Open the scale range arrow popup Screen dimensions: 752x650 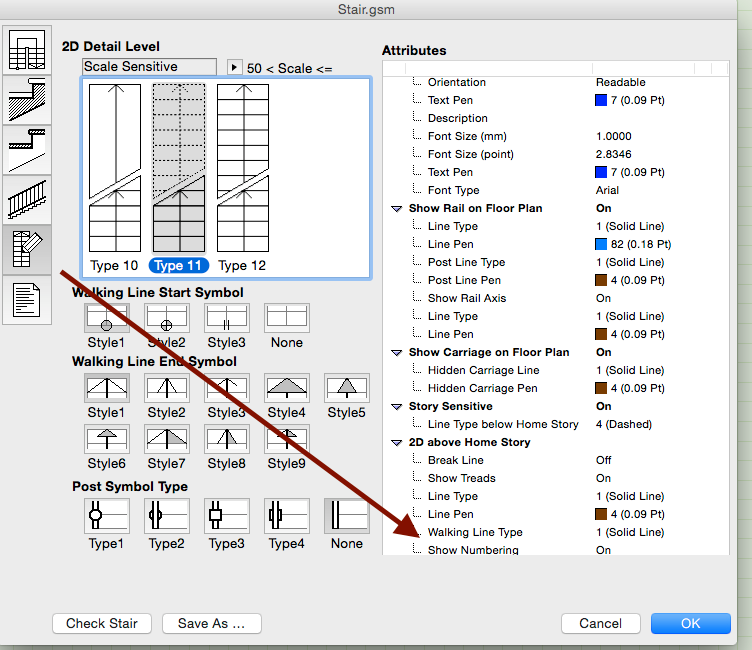[235, 67]
